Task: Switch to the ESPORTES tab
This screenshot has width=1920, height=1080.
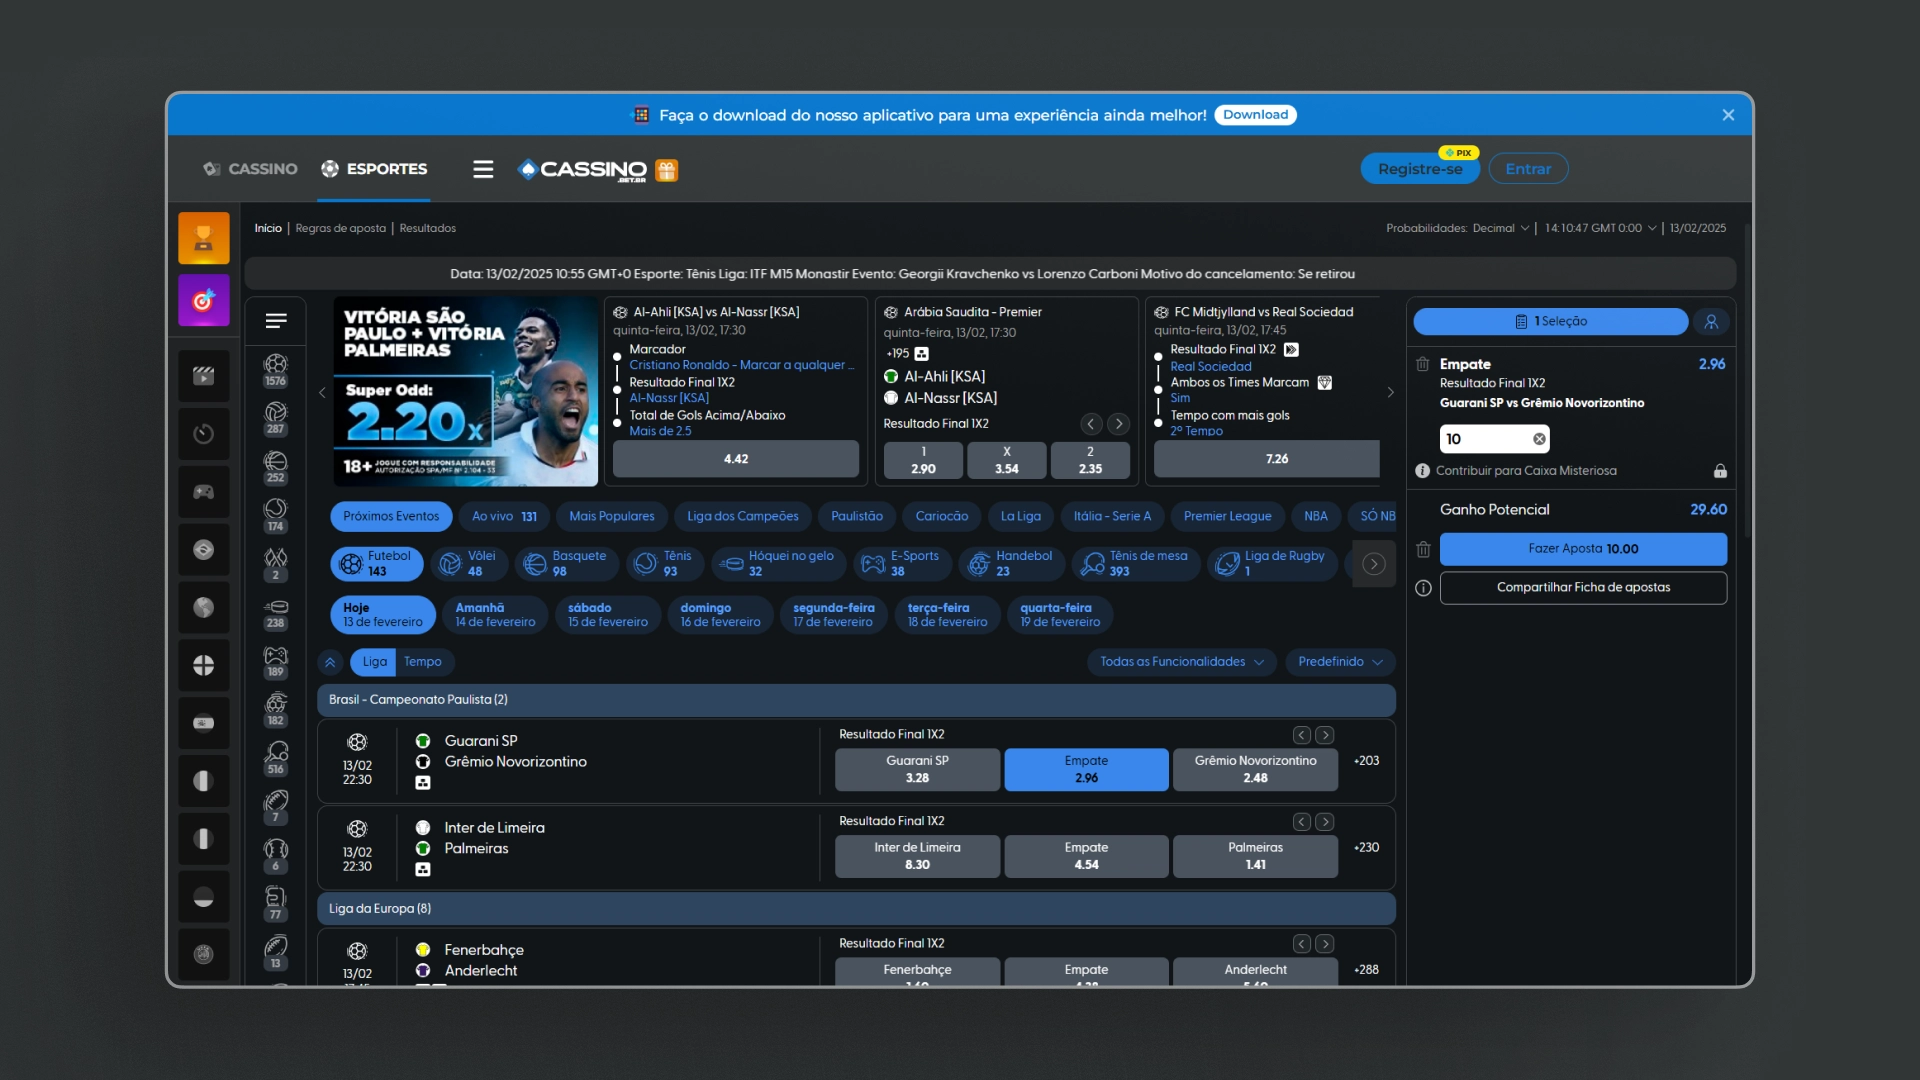Action: [374, 169]
